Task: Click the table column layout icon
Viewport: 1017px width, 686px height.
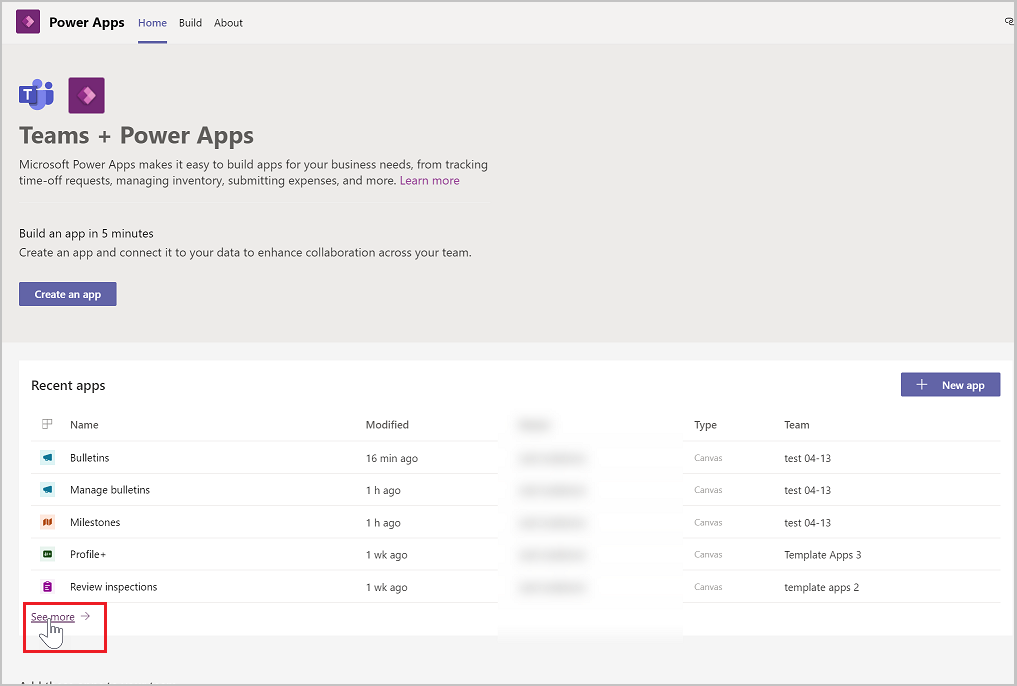Action: tap(47, 424)
